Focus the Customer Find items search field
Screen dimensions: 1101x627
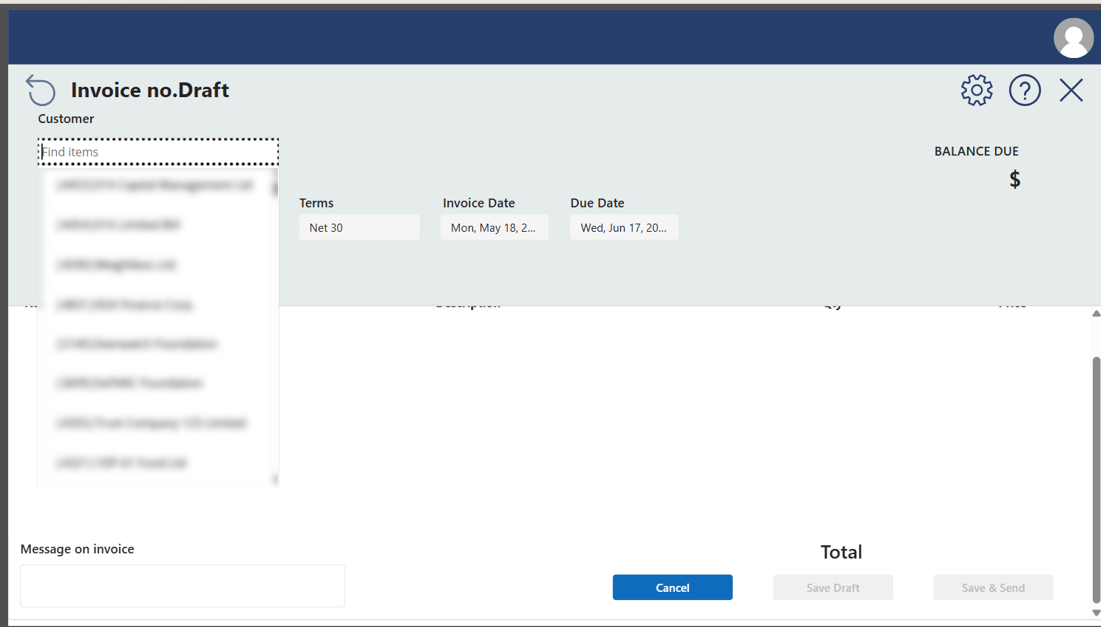coord(158,152)
